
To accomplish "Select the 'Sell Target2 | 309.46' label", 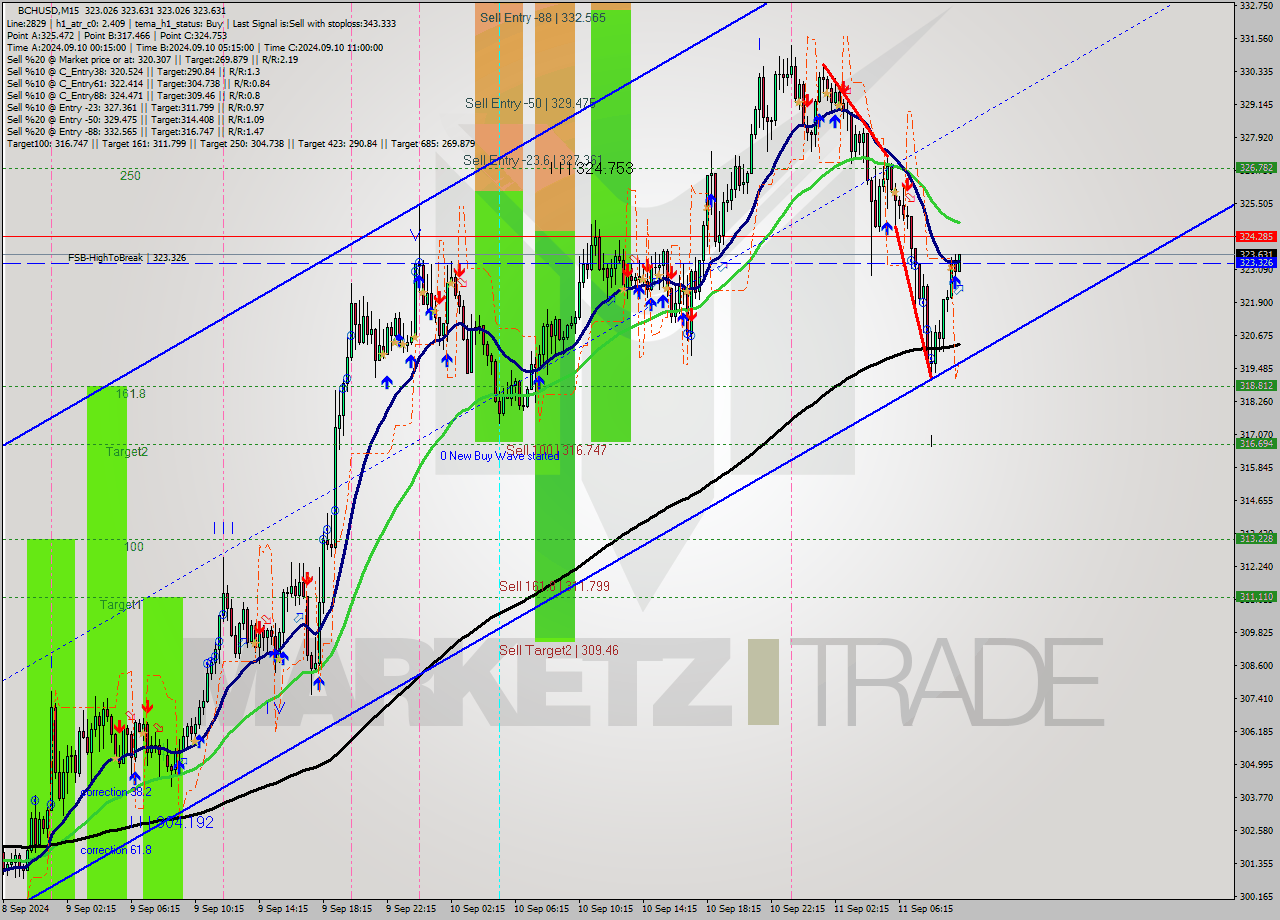I will tap(558, 650).
